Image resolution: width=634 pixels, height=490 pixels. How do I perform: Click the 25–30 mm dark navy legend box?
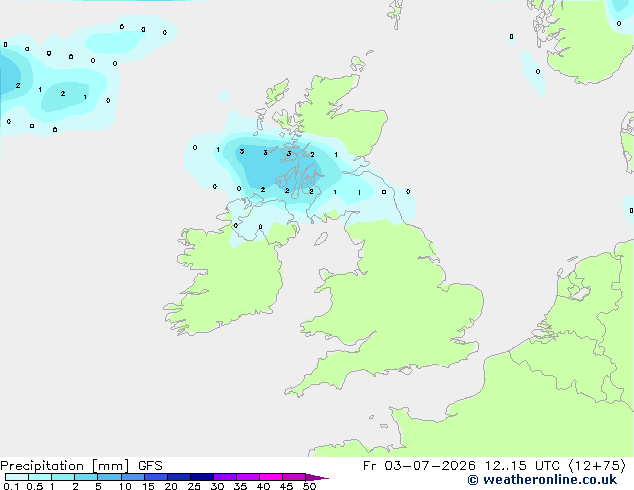point(202,477)
